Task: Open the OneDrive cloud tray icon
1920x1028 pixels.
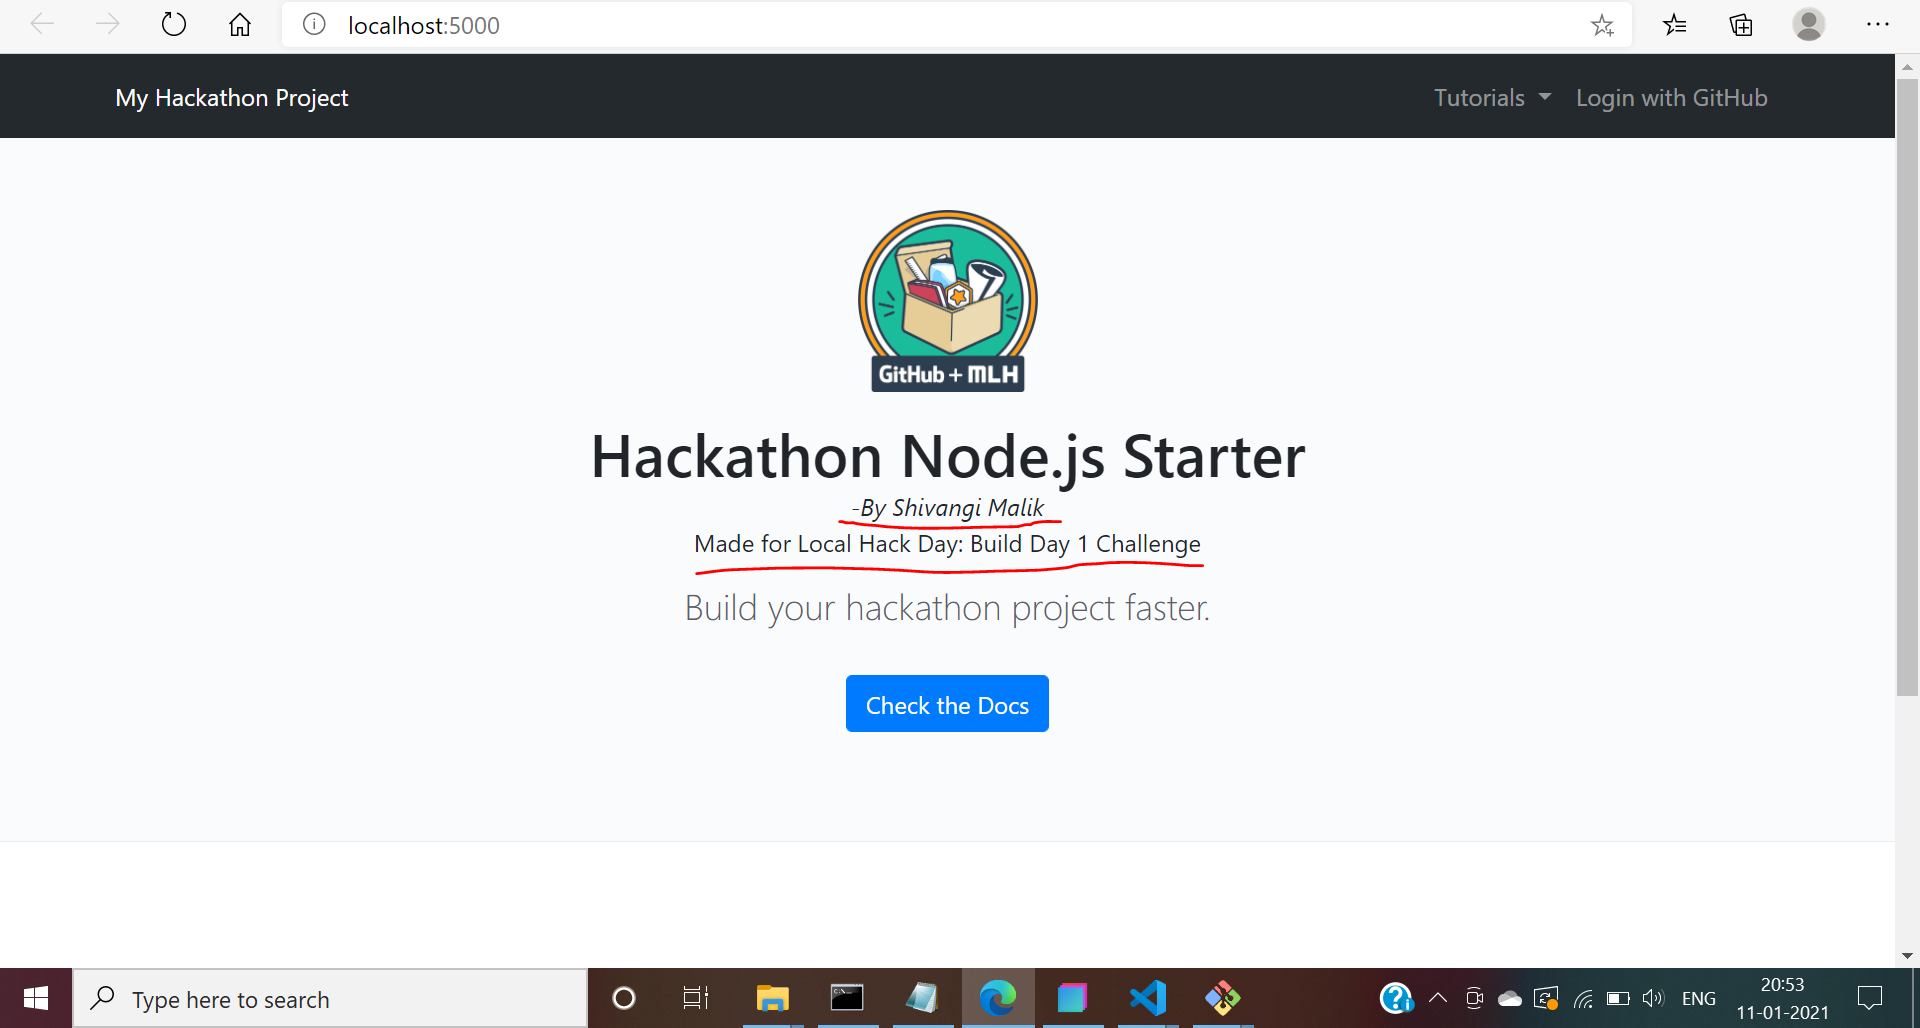Action: (1510, 998)
